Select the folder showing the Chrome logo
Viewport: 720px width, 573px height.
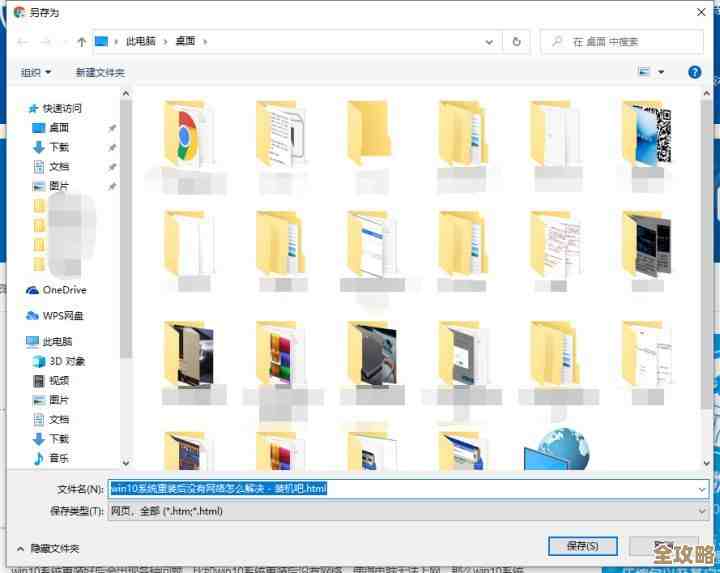(x=188, y=134)
